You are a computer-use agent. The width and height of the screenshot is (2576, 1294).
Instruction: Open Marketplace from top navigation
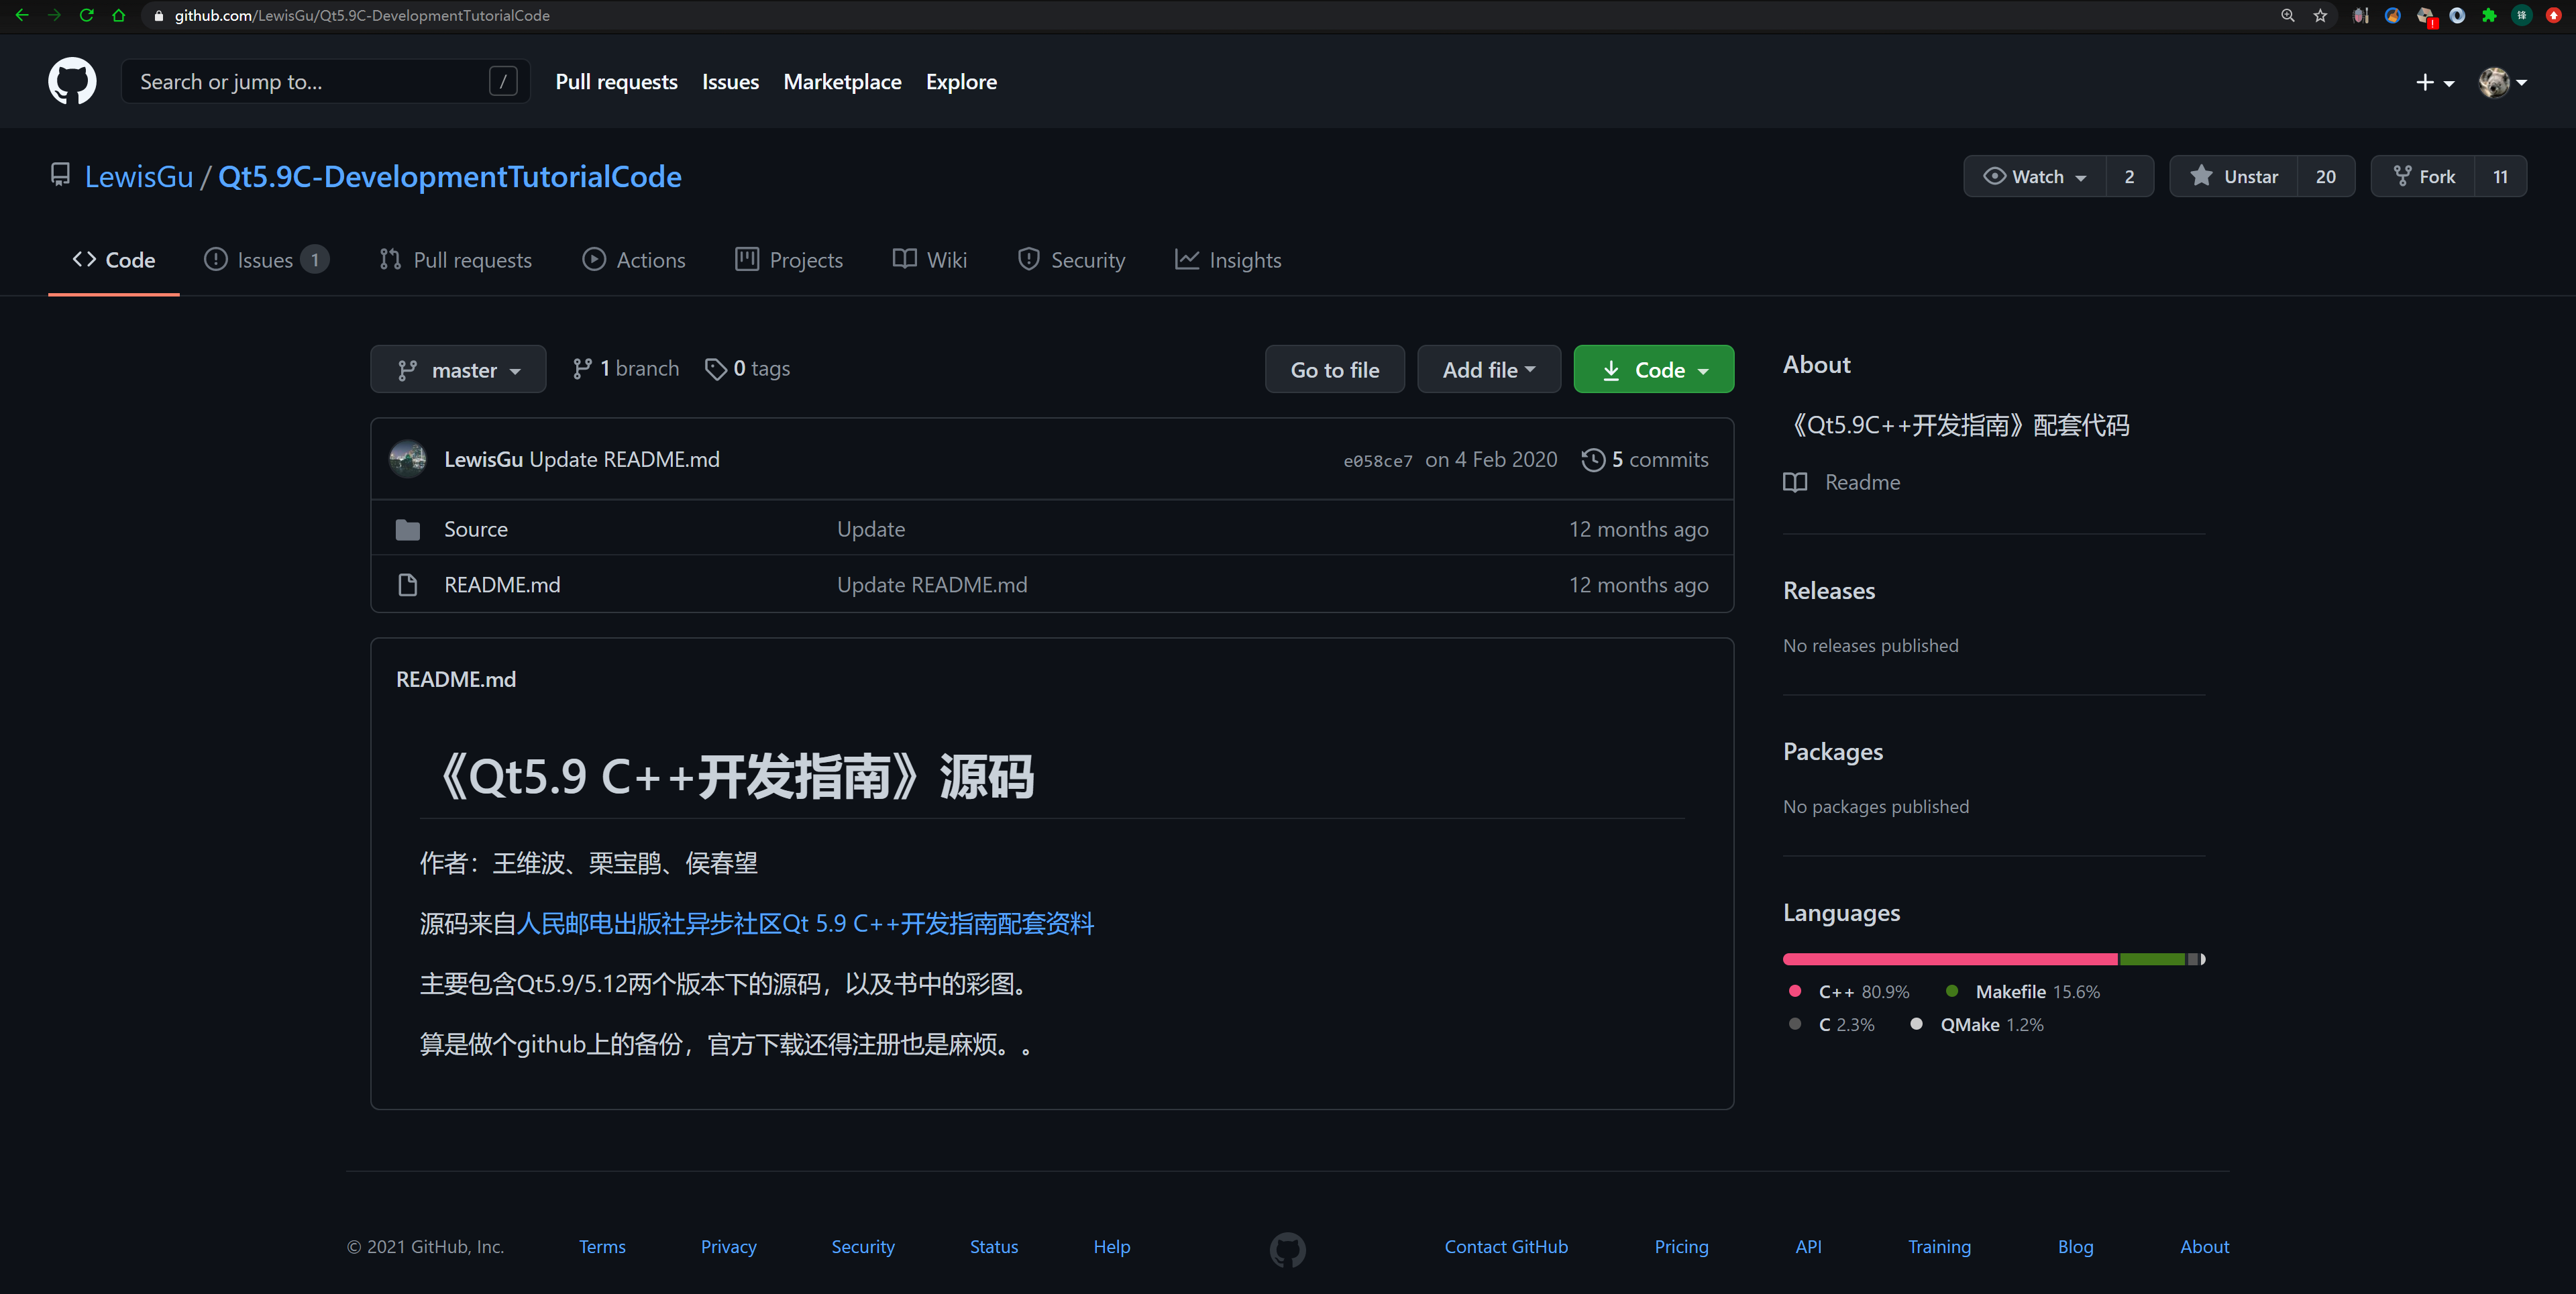(842, 81)
